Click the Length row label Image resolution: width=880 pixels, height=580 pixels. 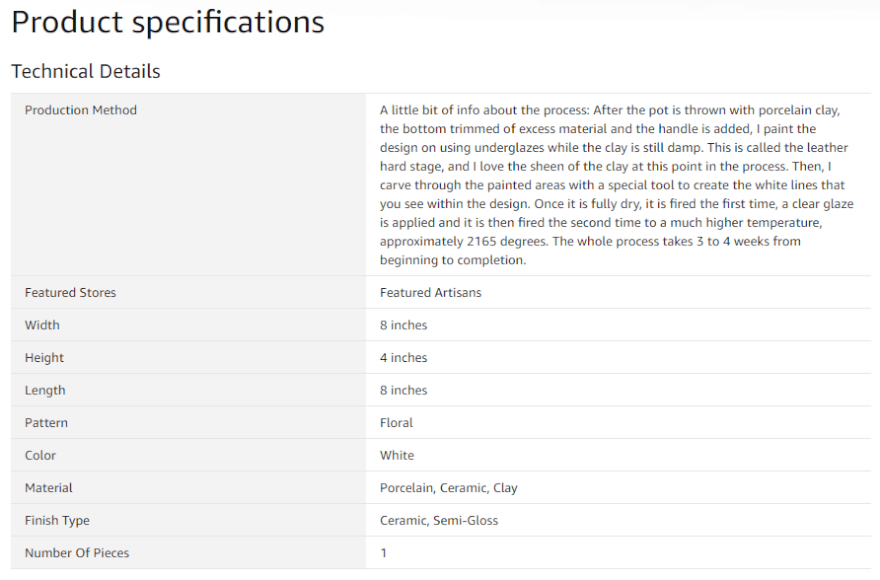pyautogui.click(x=45, y=390)
